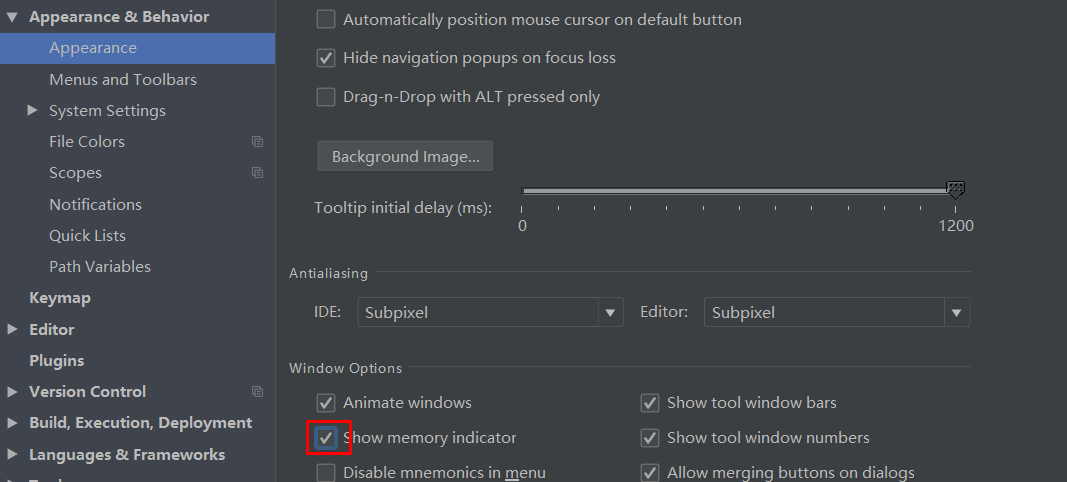1067x482 pixels.
Task: Click the Tooltip initial delay slider handle
Action: 955,190
